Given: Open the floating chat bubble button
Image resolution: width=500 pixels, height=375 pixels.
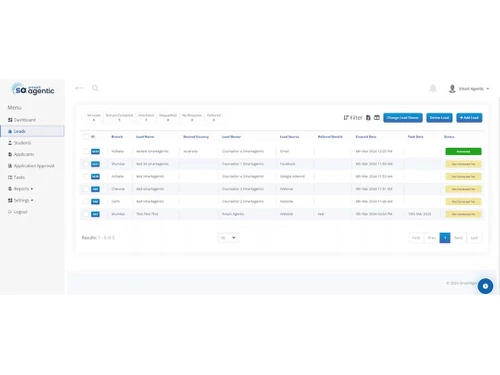Looking at the screenshot, I should [x=485, y=286].
